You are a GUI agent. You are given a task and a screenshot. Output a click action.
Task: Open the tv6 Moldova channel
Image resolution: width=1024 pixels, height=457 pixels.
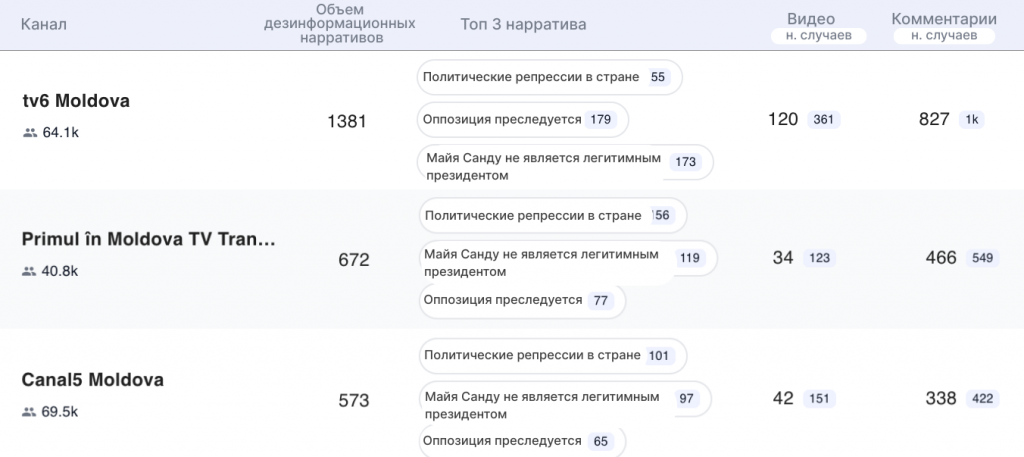point(76,101)
